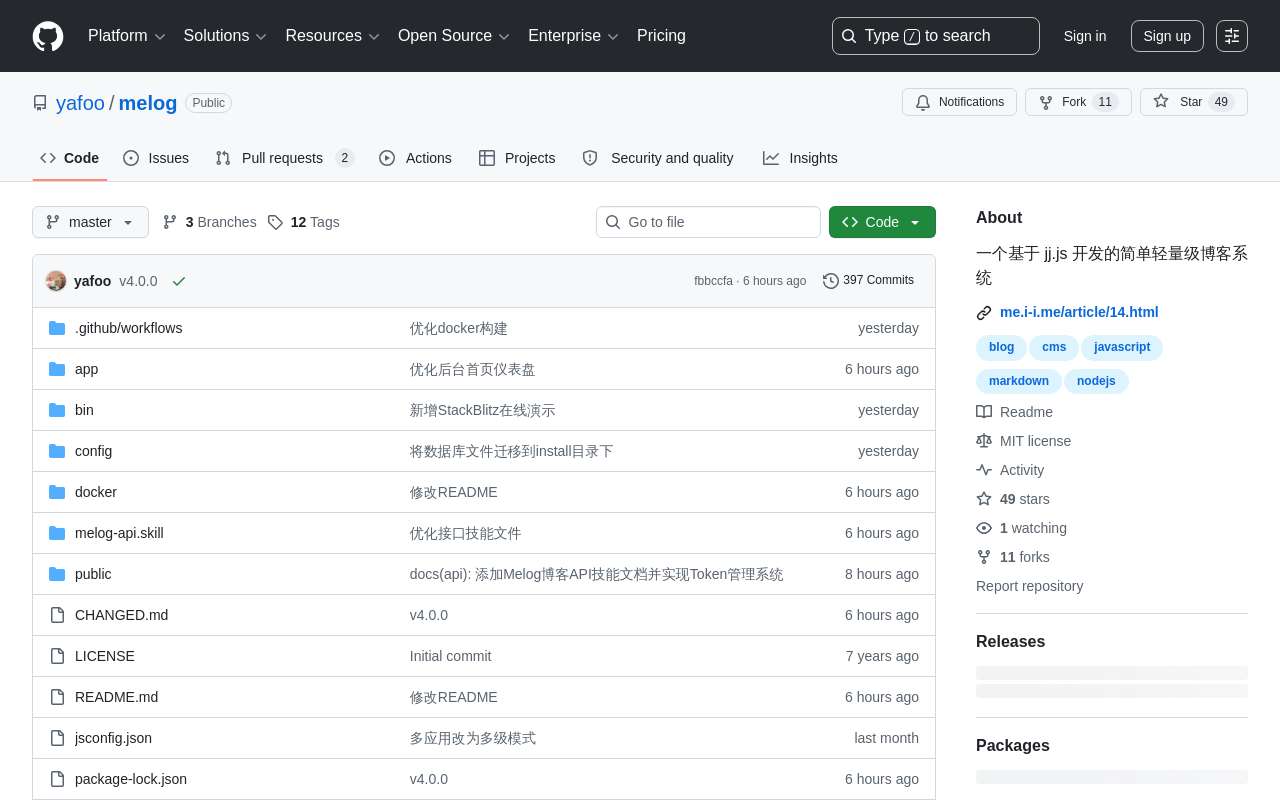Viewport: 1280px width, 800px height.
Task: Select the cms topic tag
Action: (1054, 347)
